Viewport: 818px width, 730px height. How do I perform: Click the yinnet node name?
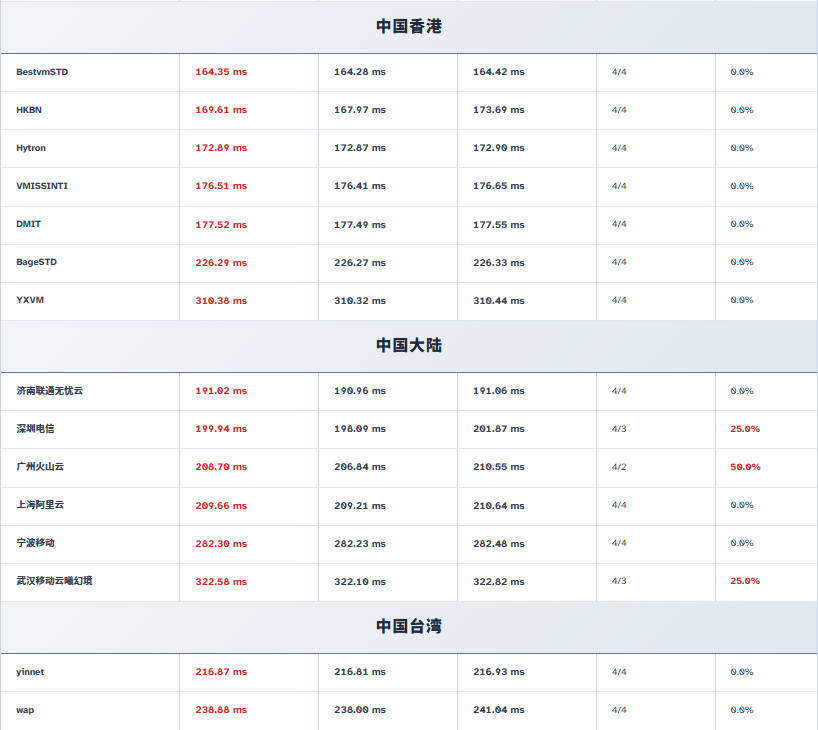point(30,672)
